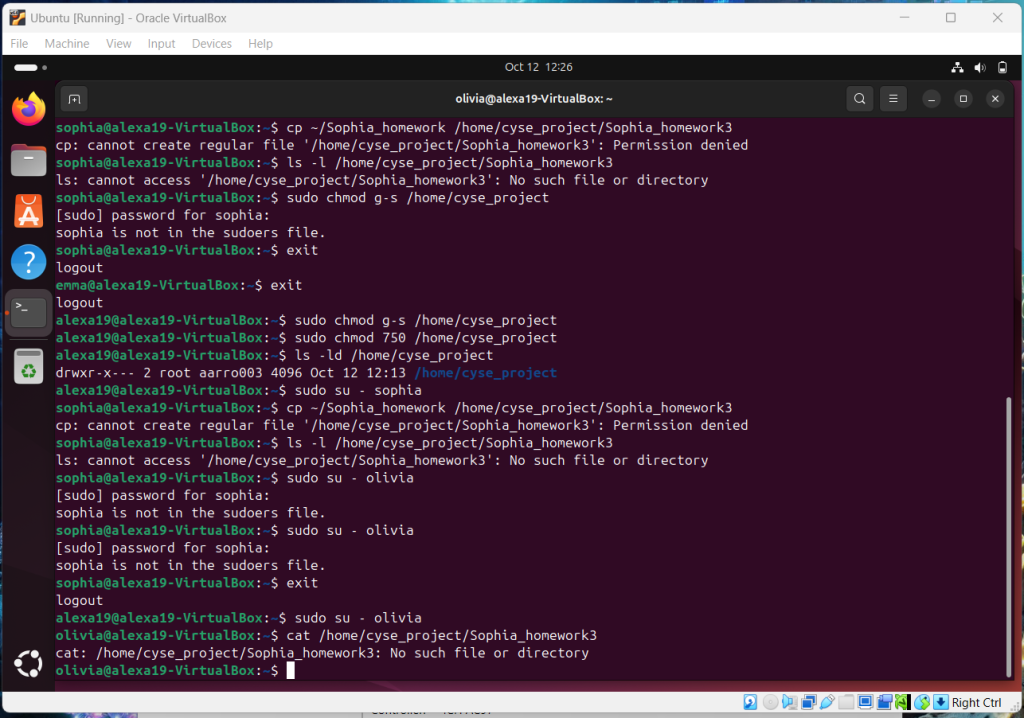Open the VirtualBox File menu
1024x718 pixels.
pyautogui.click(x=19, y=44)
